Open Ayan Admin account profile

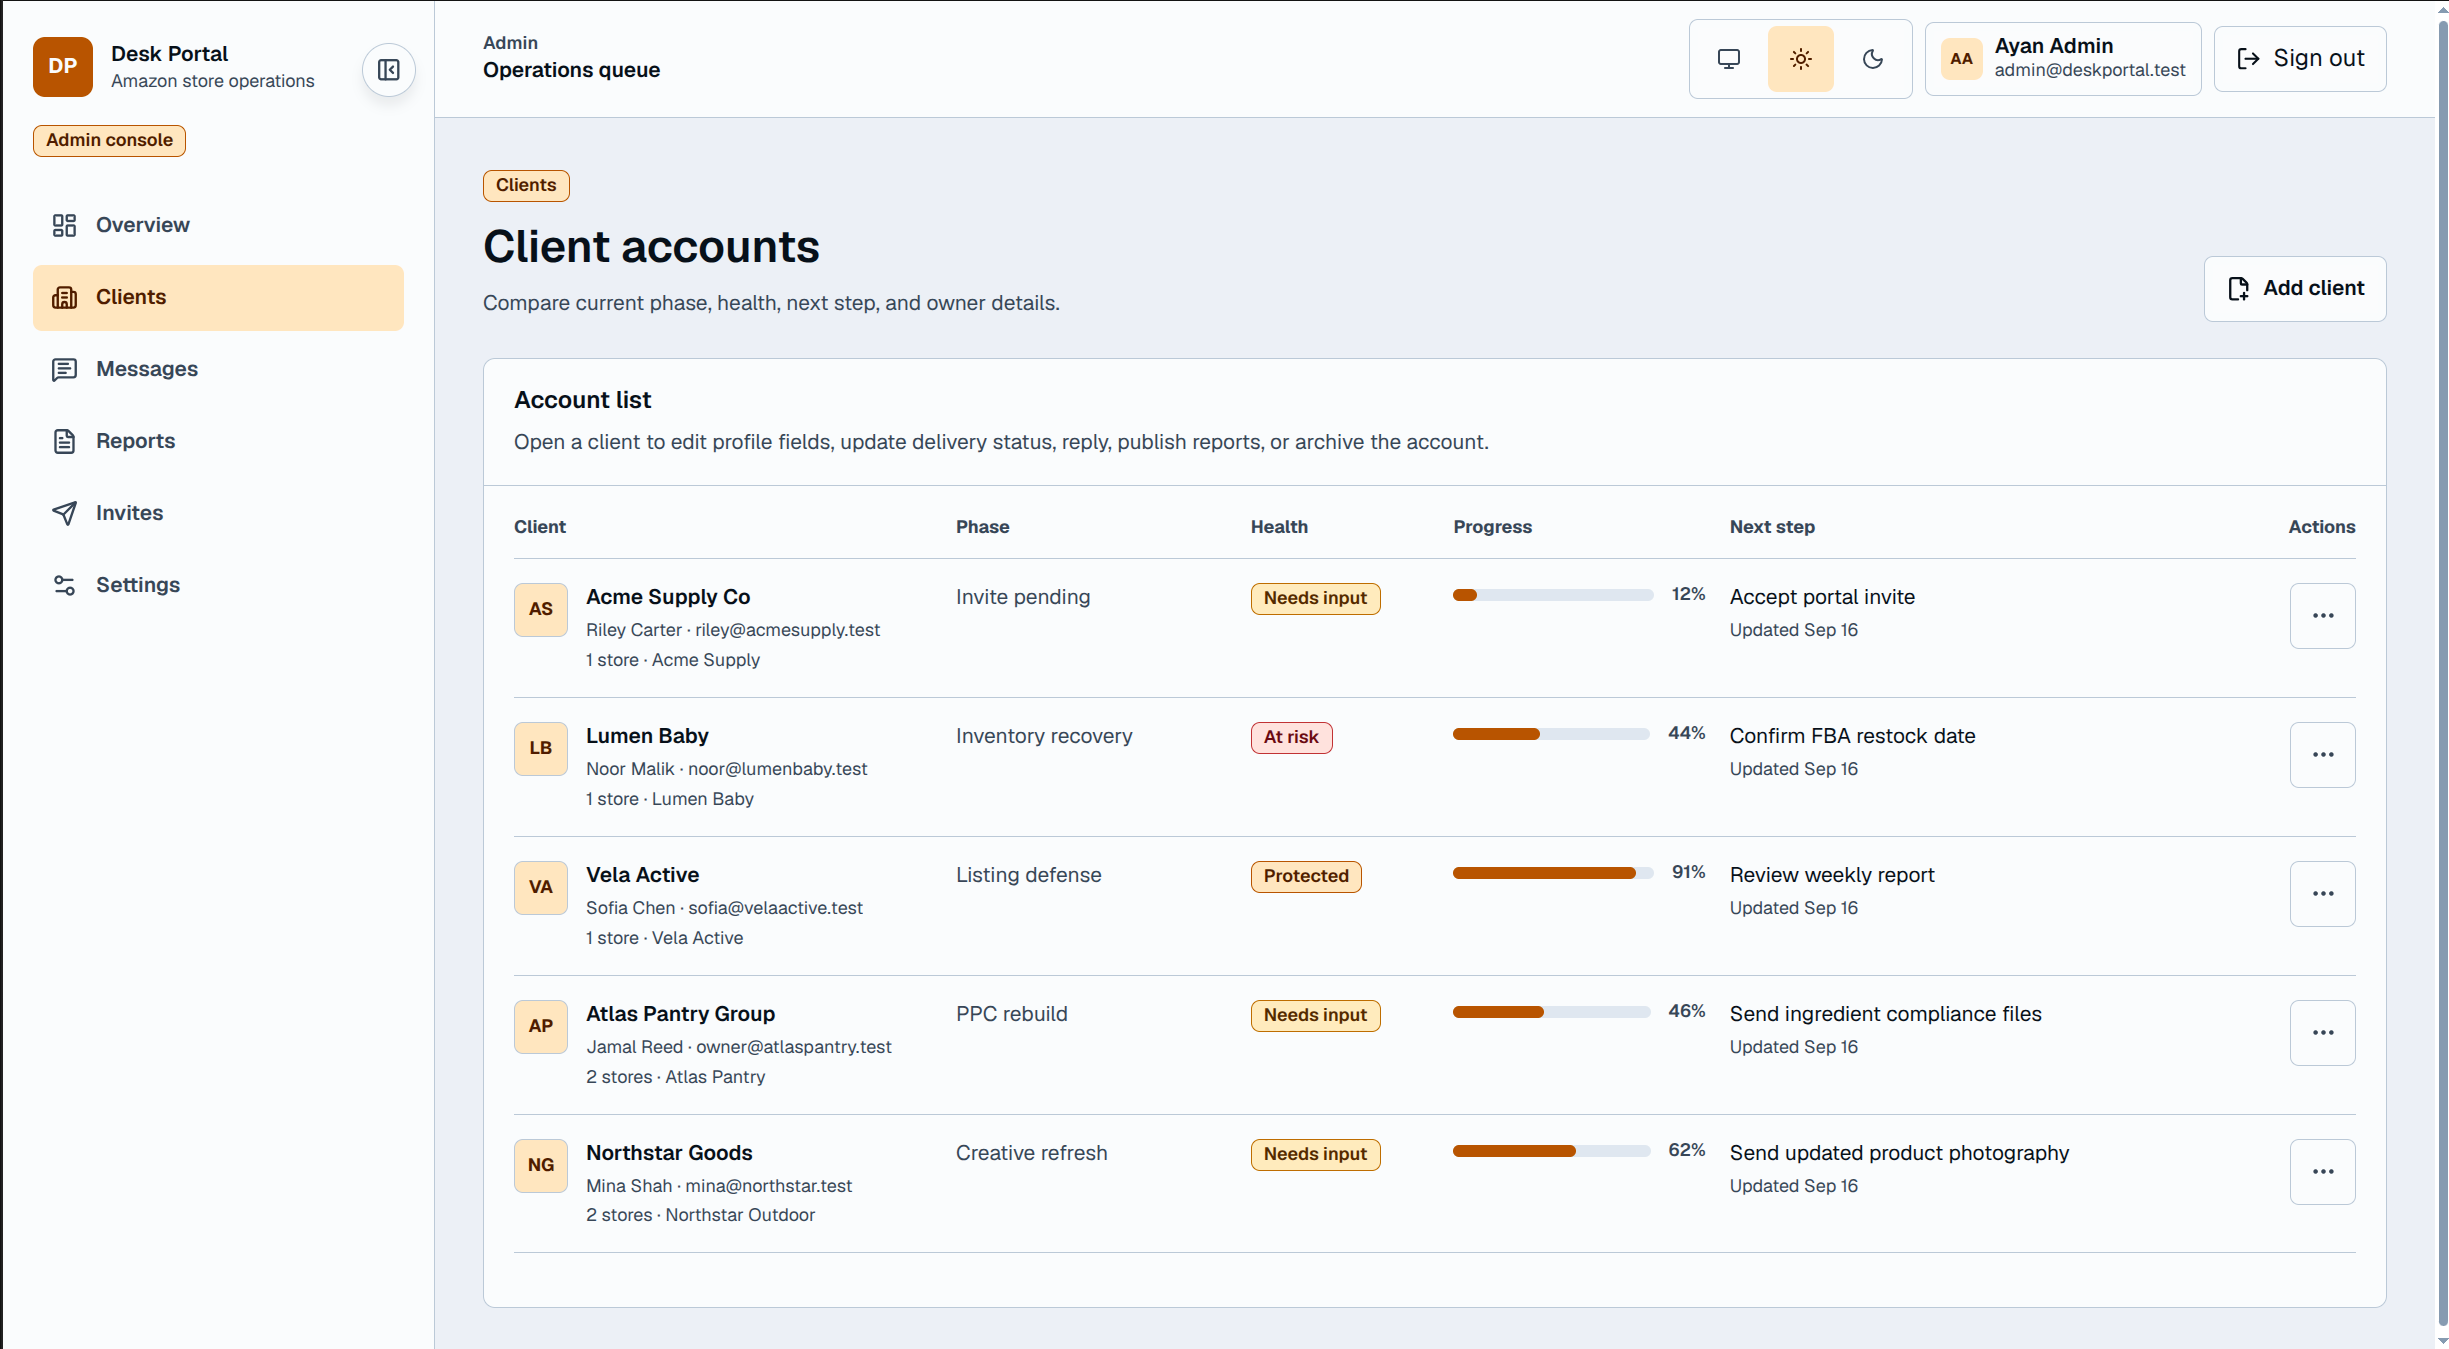pos(2062,59)
